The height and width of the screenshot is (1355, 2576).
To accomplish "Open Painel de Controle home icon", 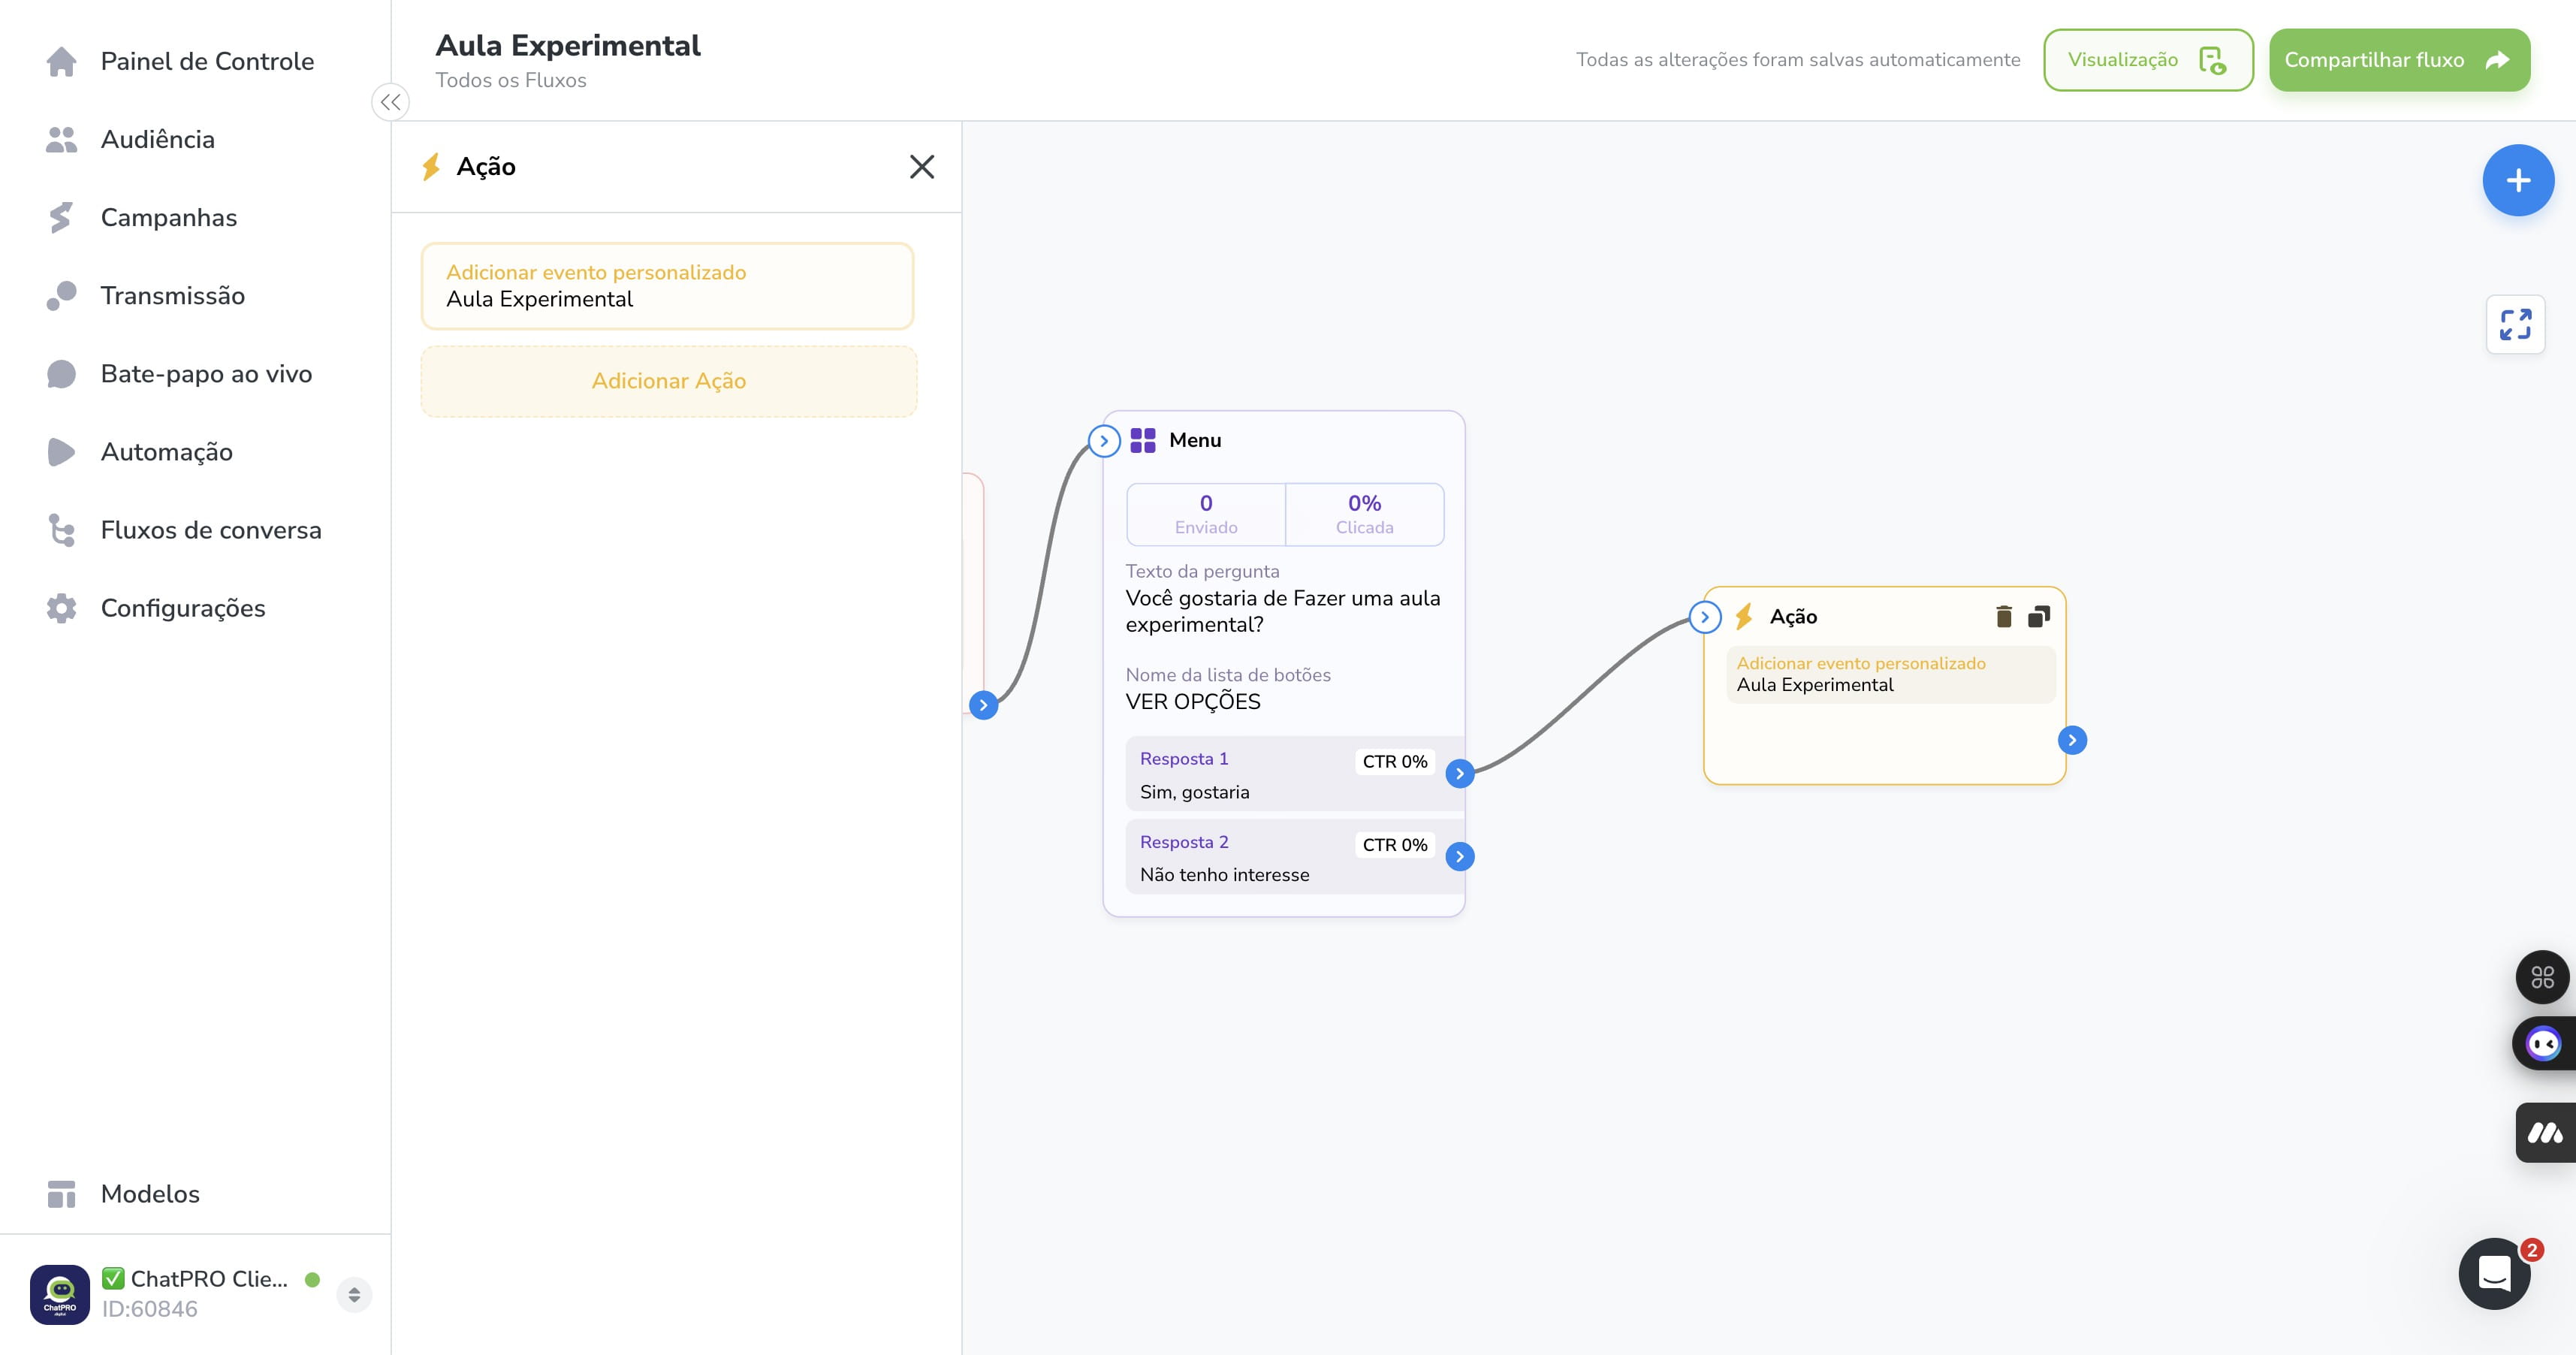I will [61, 62].
